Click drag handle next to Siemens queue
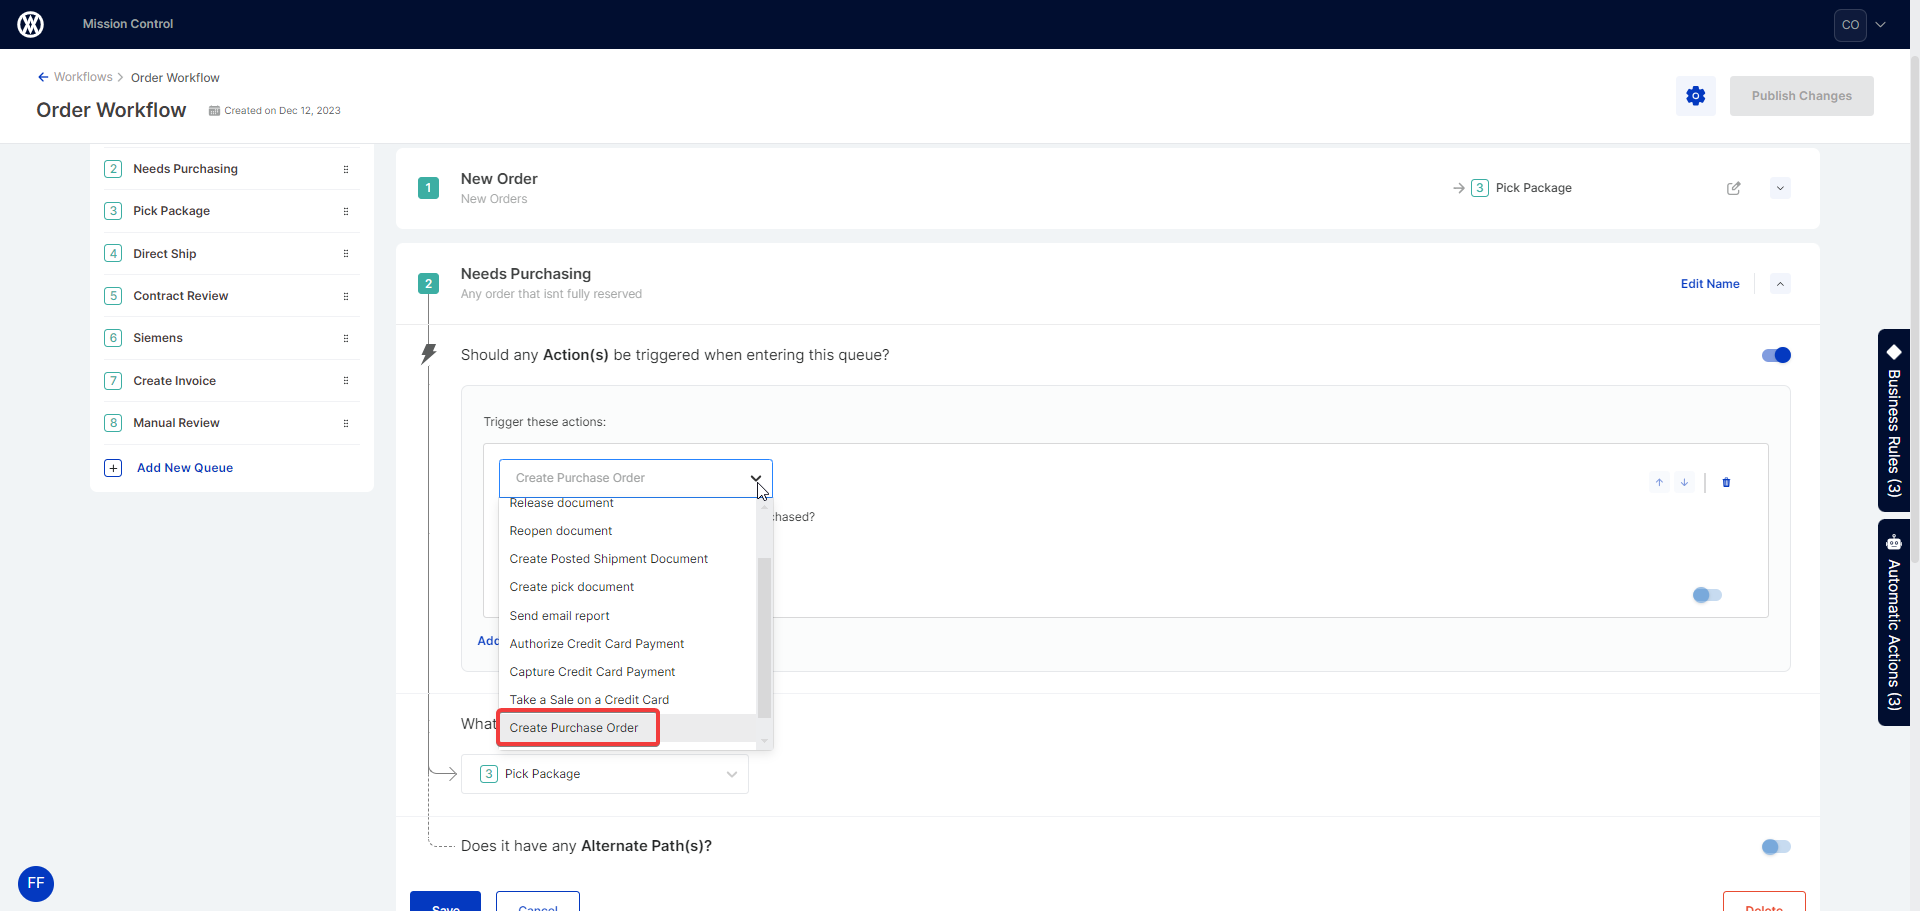Screen dimensions: 1920x911 click(x=346, y=338)
